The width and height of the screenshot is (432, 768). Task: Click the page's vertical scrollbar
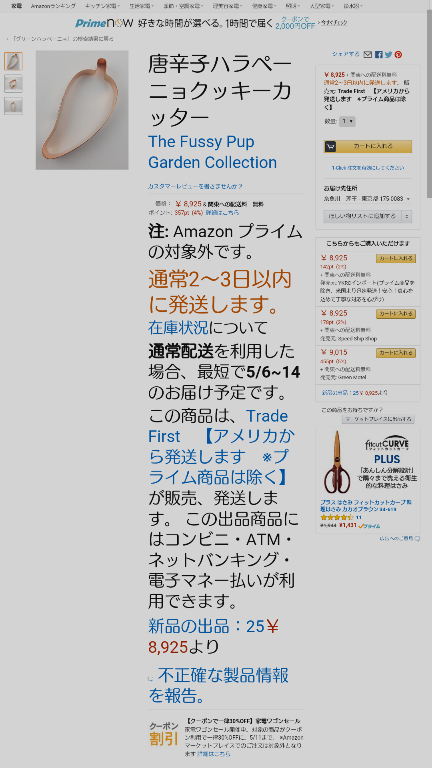tap(429, 98)
